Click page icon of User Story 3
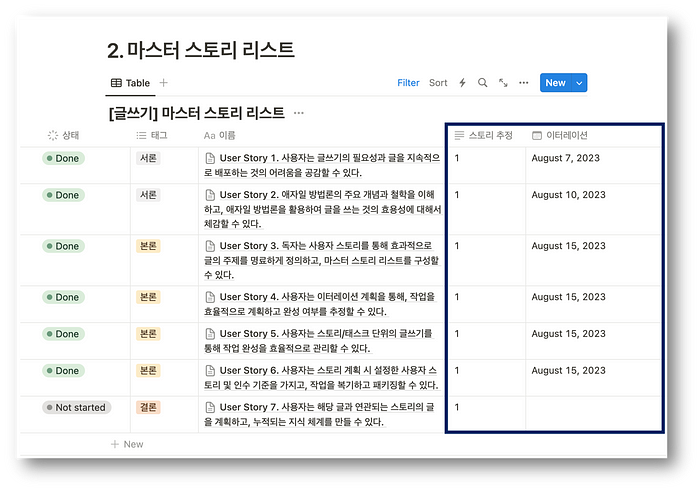The height and width of the screenshot is (492, 700). (210, 246)
